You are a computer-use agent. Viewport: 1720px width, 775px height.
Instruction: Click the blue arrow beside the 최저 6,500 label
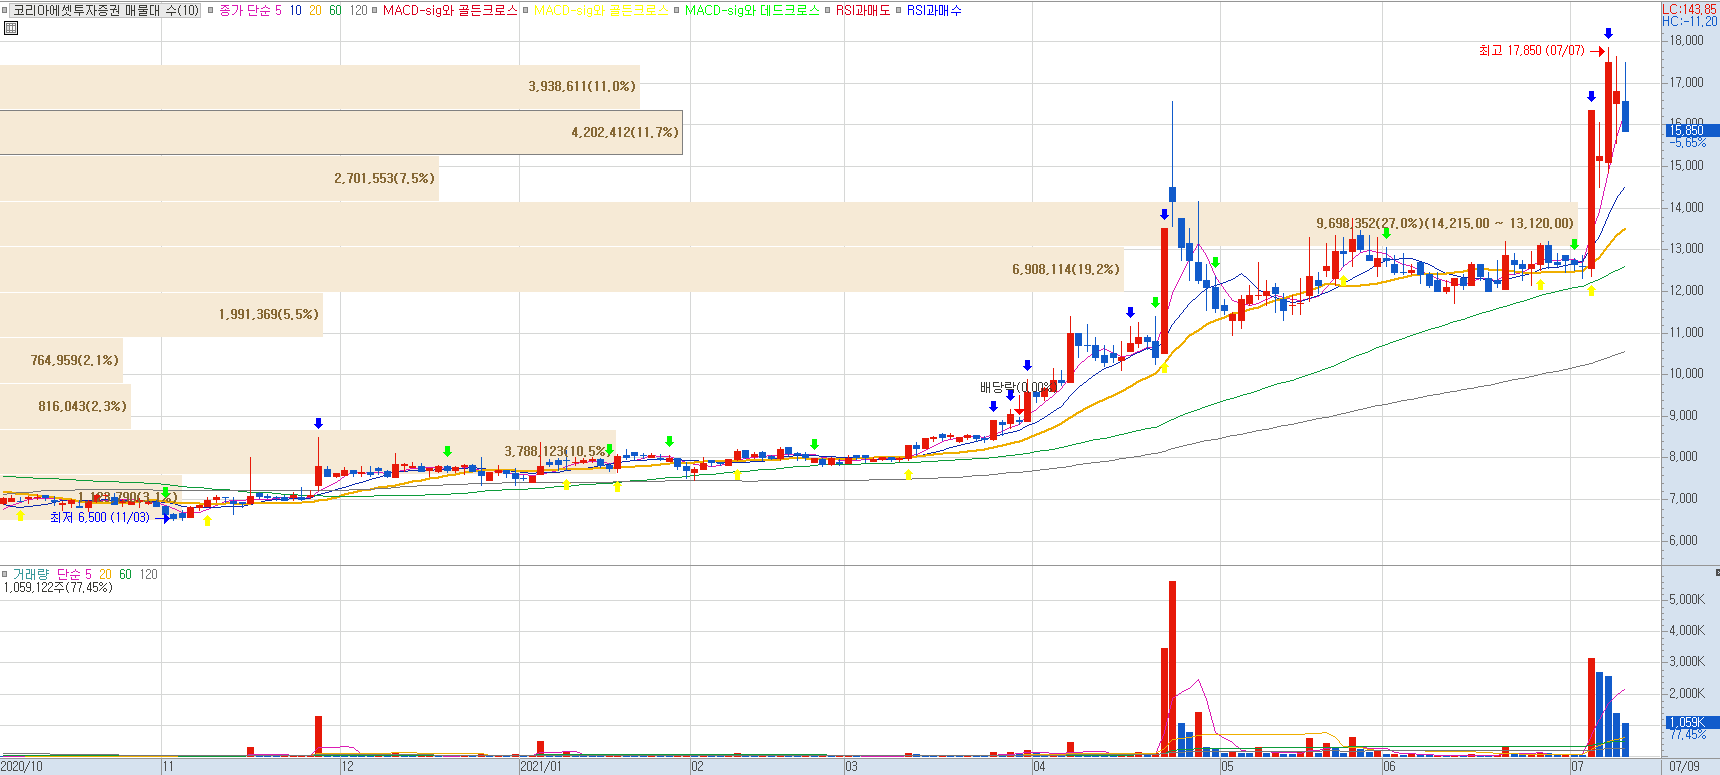[163, 518]
